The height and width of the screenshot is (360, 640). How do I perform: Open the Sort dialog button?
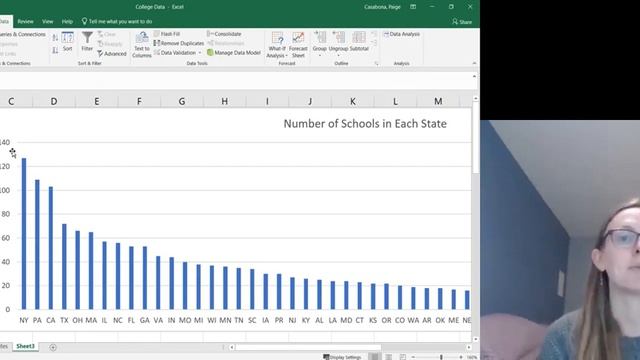[x=67, y=41]
